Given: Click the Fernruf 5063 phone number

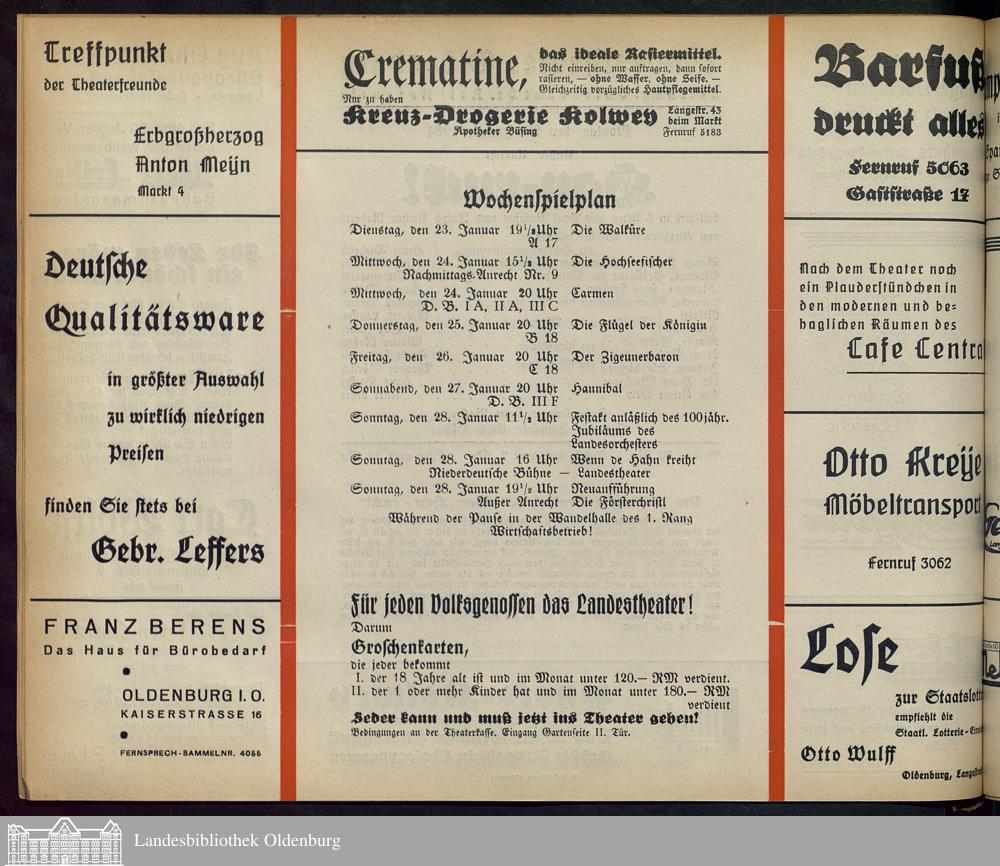Looking at the screenshot, I should [x=909, y=167].
